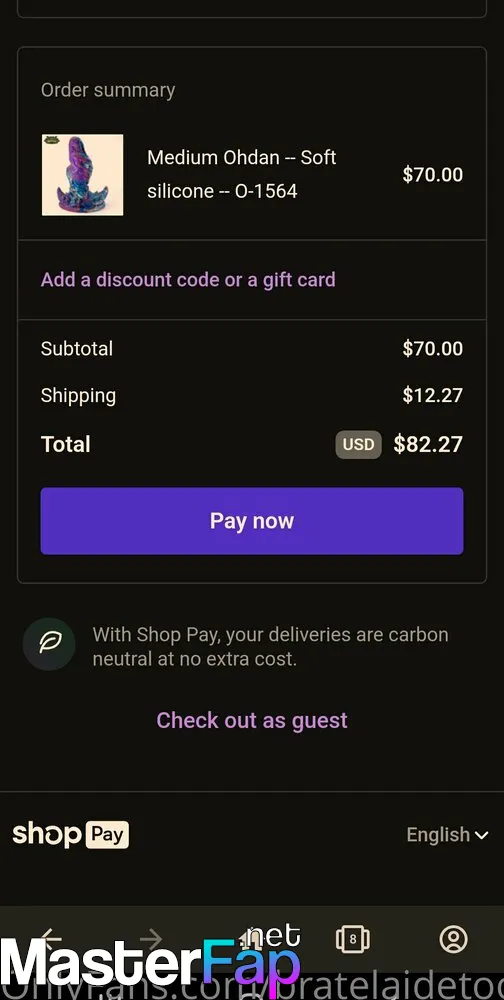Go forward with the browser forward arrow
504x1000 pixels.
point(151,939)
